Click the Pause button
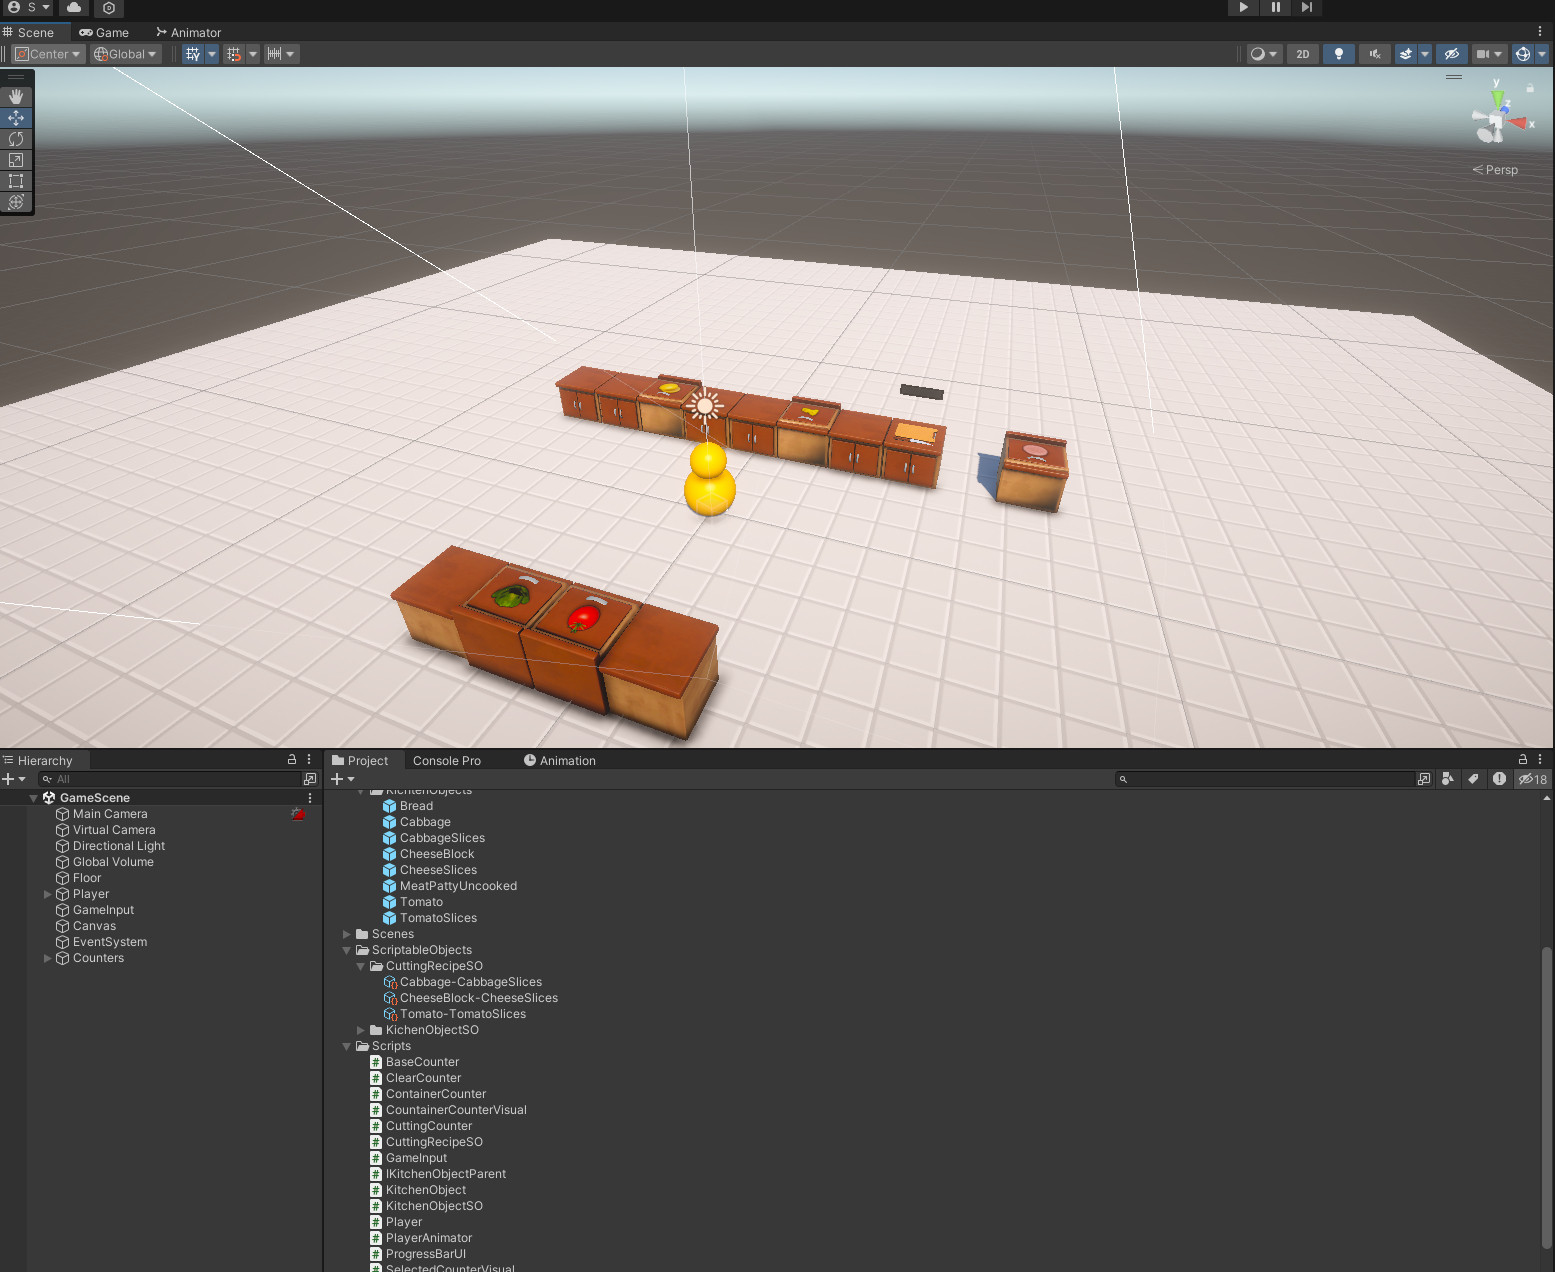This screenshot has width=1555, height=1272. point(1275,7)
